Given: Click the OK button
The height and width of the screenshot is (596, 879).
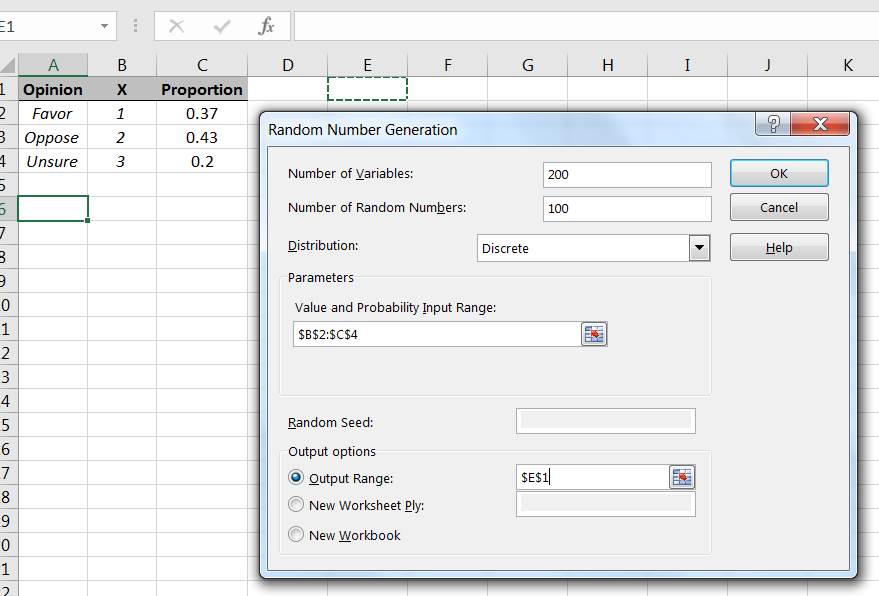Looking at the screenshot, I should click(779, 173).
